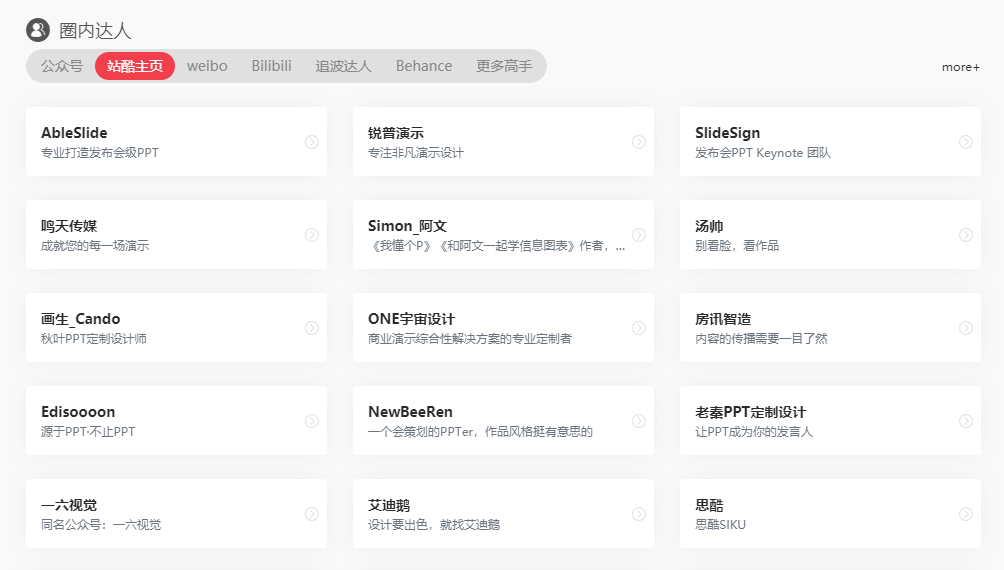Click the arrow icon on 锐普演示 card

(639, 142)
